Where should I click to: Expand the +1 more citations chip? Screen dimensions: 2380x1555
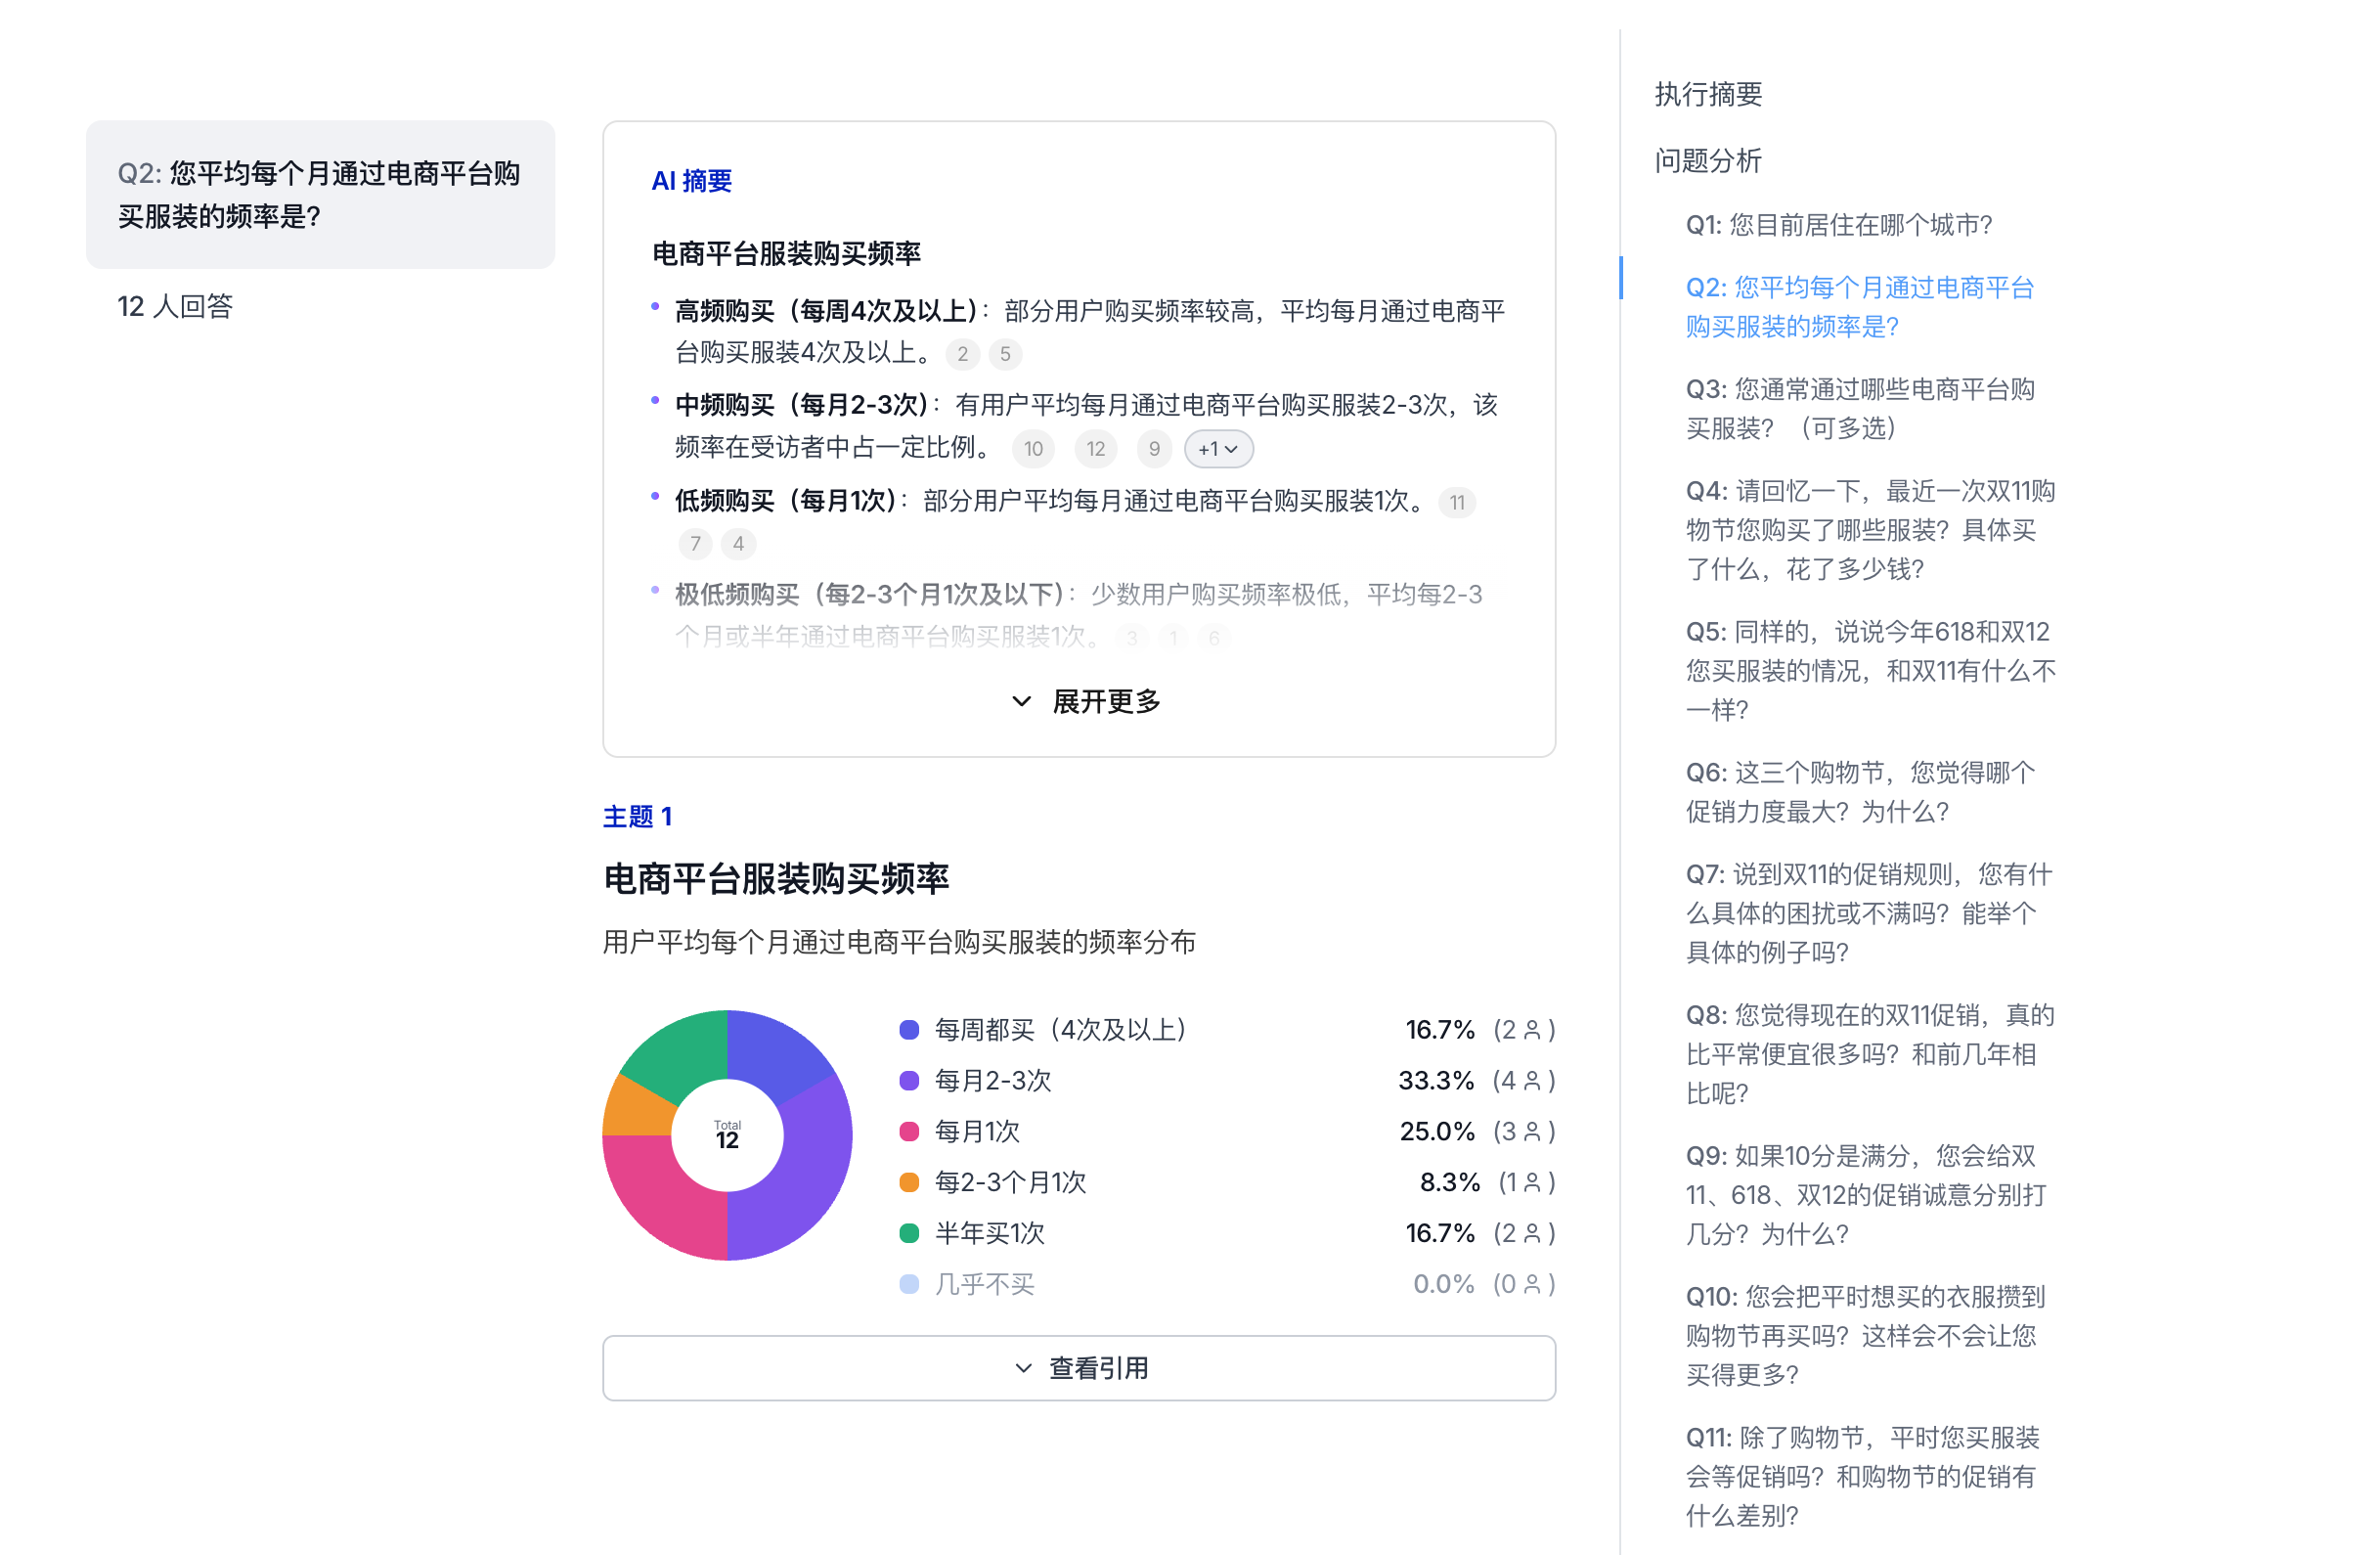[x=1218, y=449]
